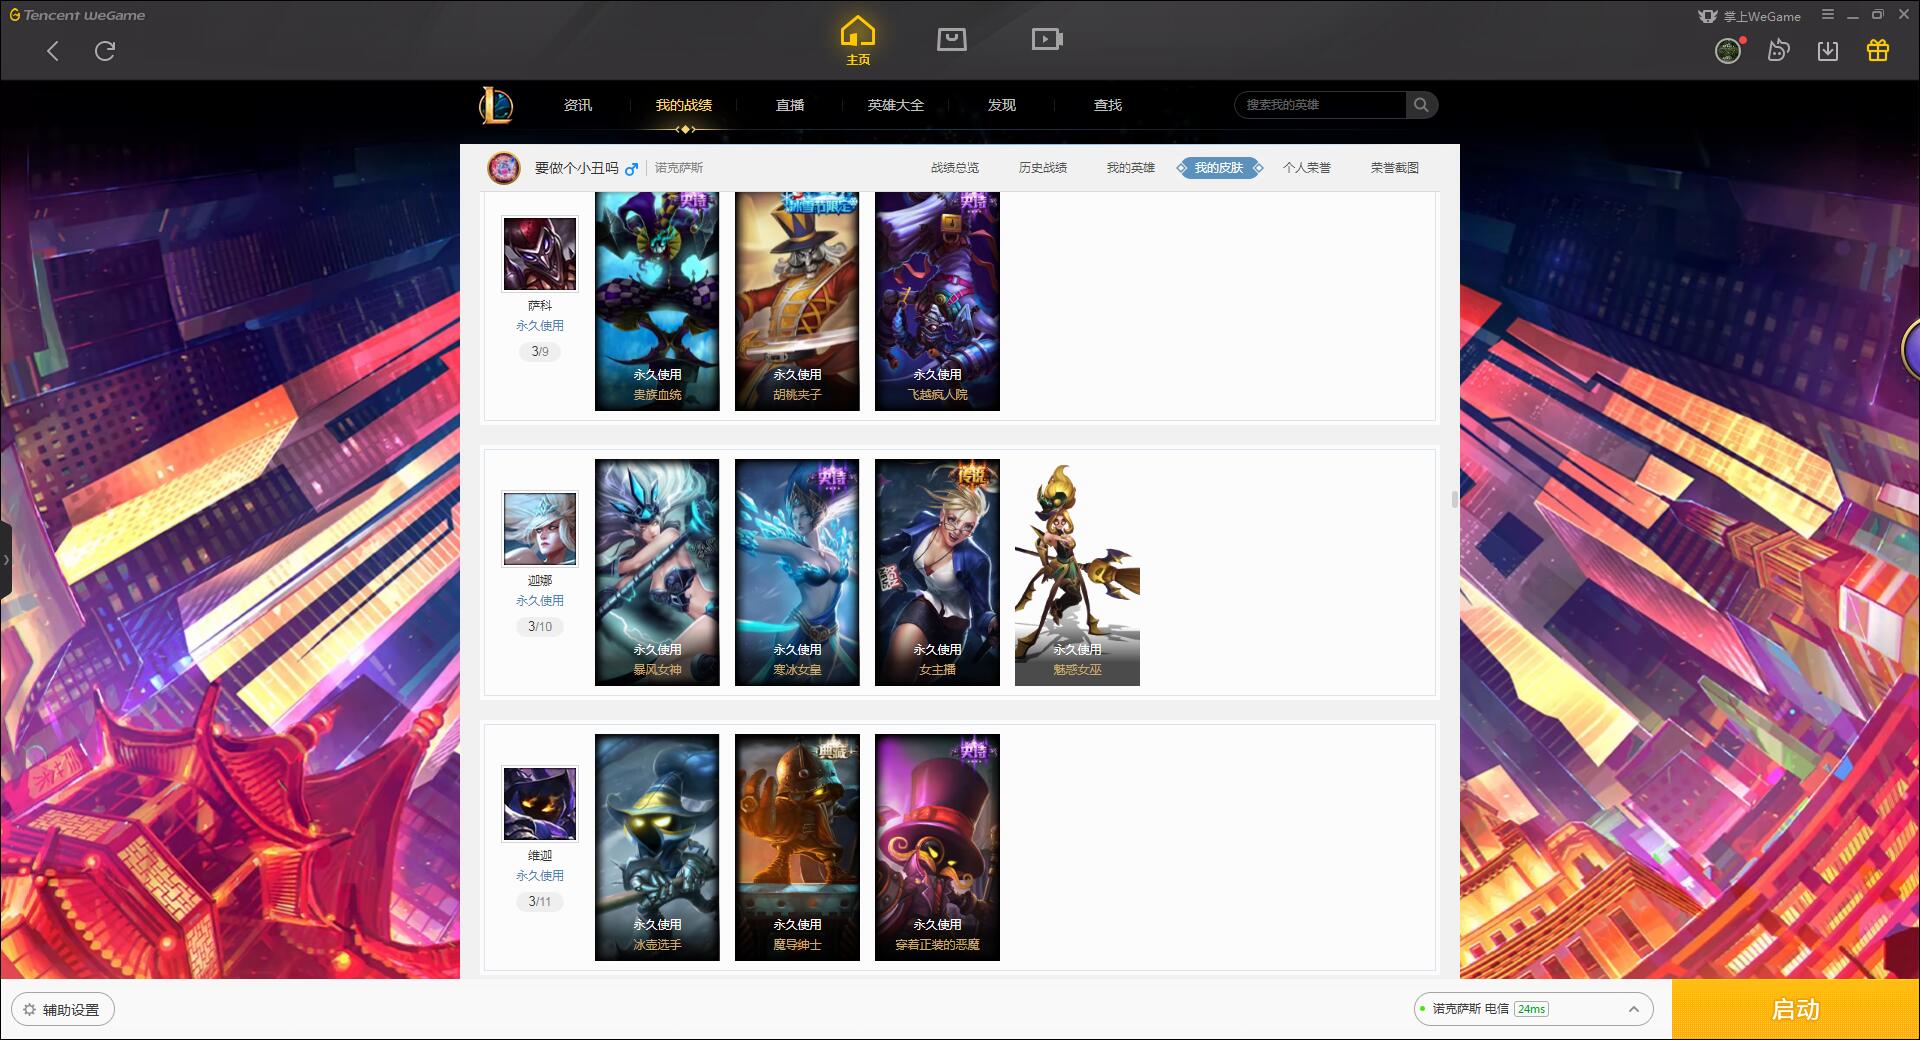
Task: Open the 资讯 tab
Action: click(x=578, y=105)
